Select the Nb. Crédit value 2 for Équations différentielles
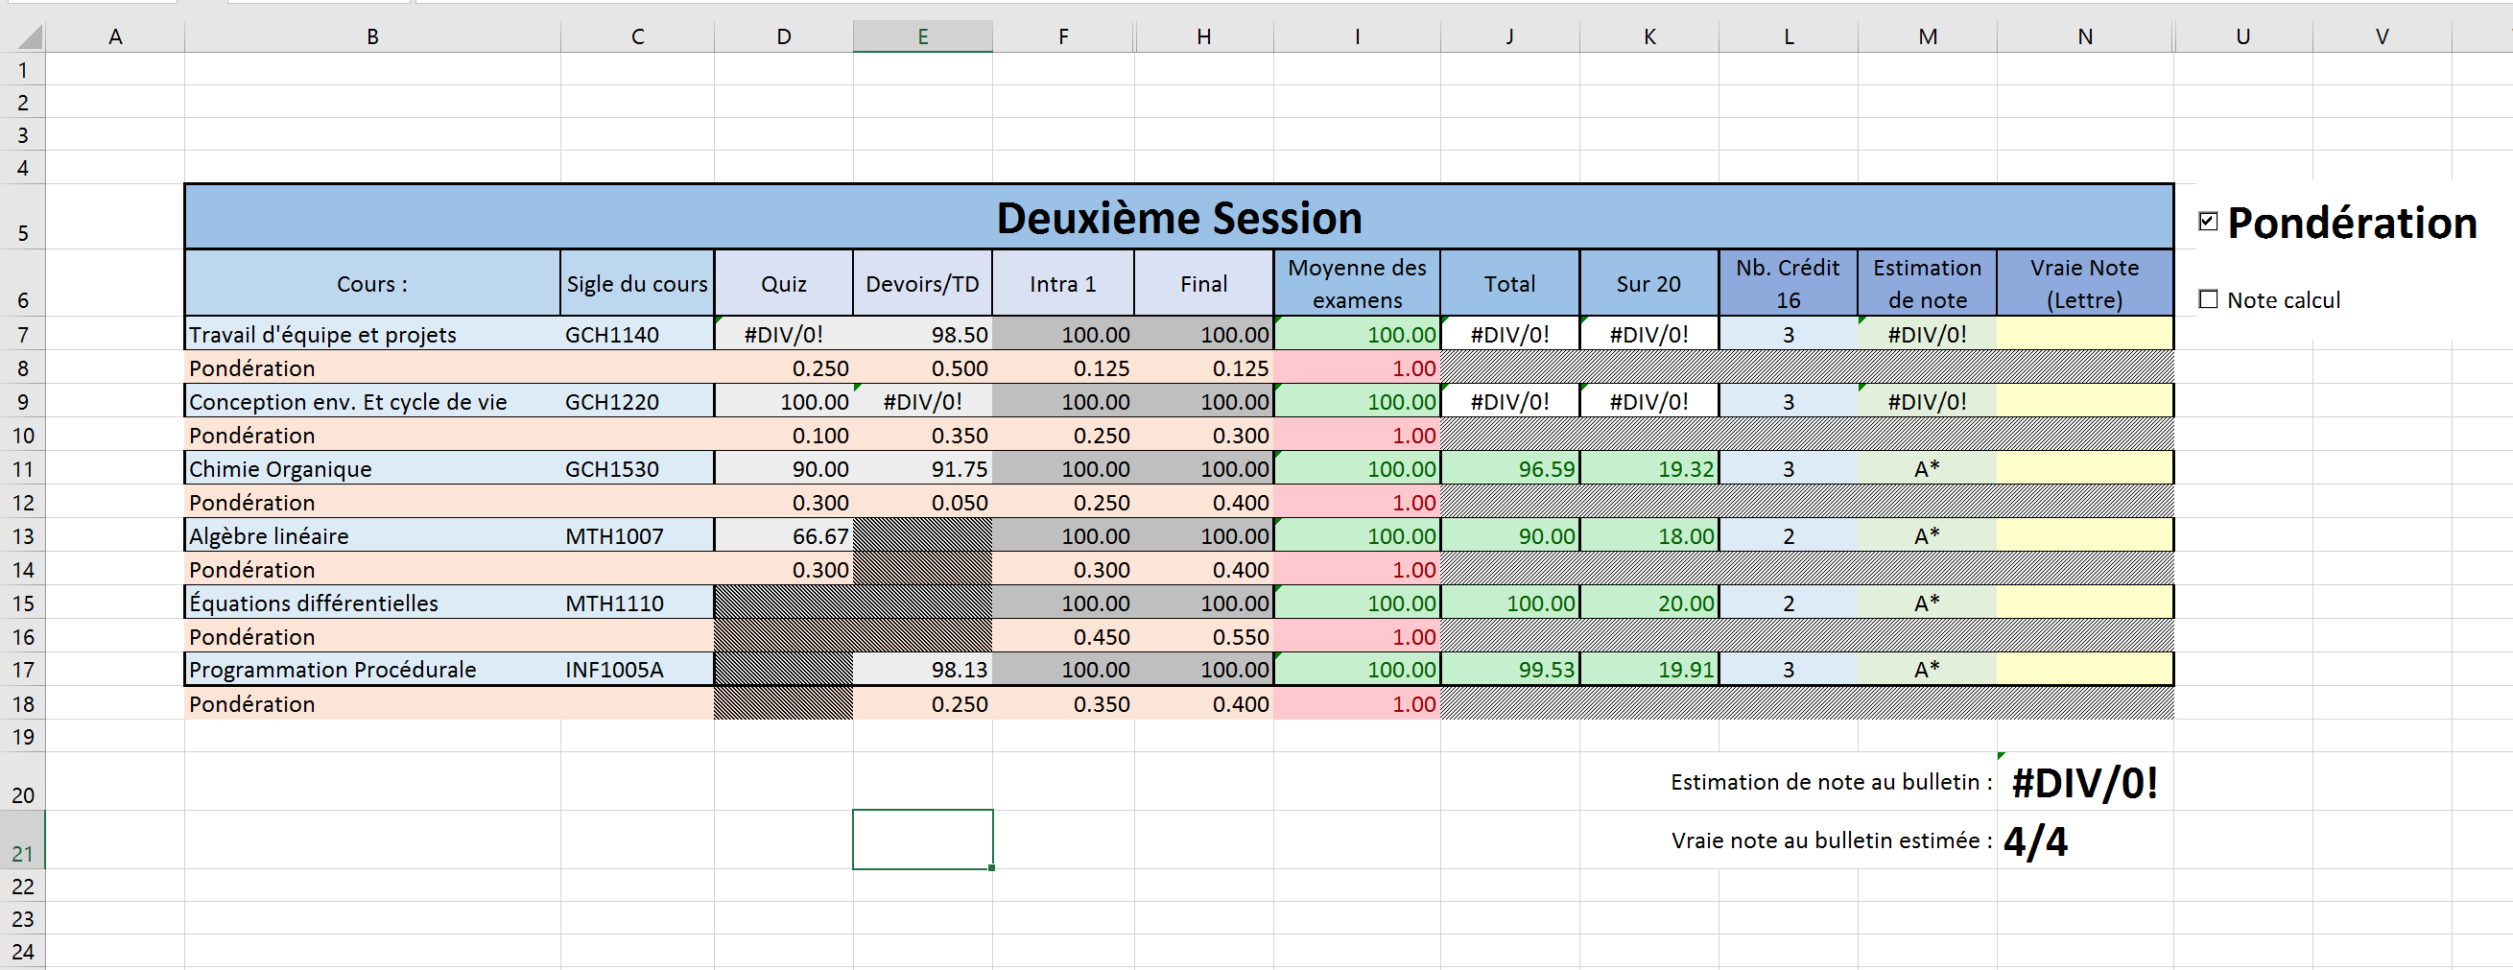This screenshot has width=2513, height=970. [x=1789, y=602]
